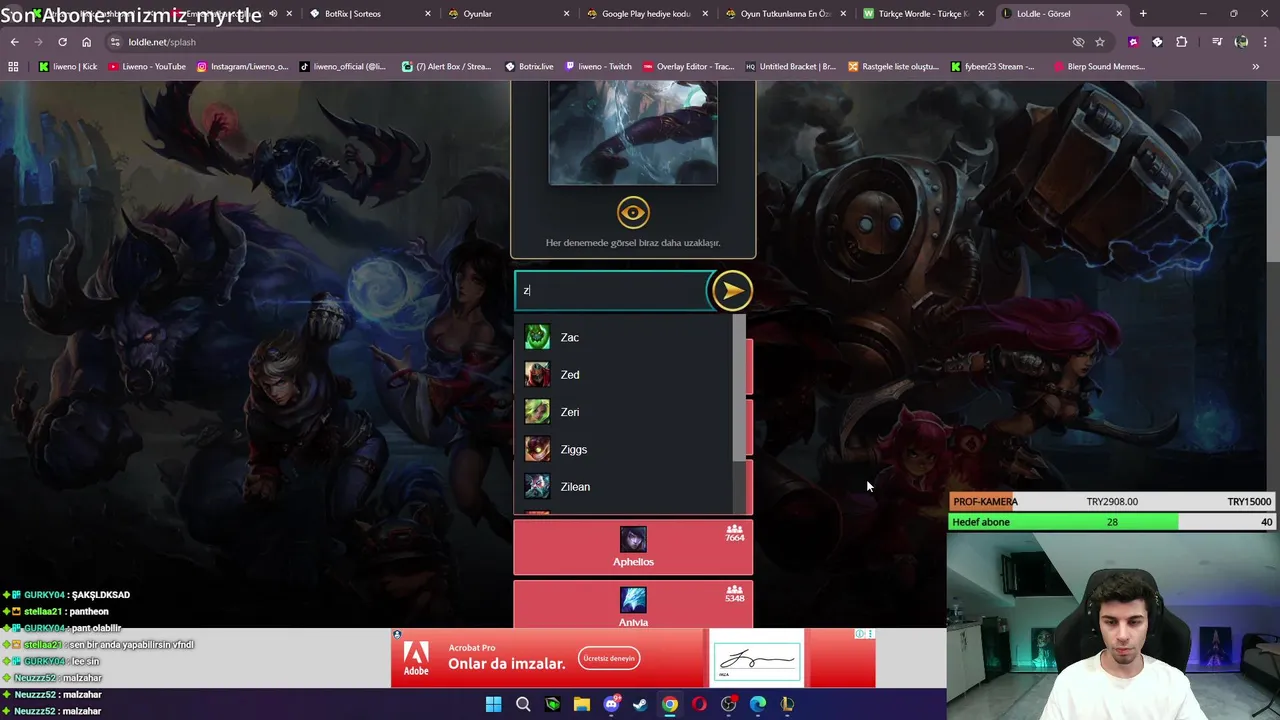
Task: Open the Botrix.live bookmark
Action: (x=529, y=66)
